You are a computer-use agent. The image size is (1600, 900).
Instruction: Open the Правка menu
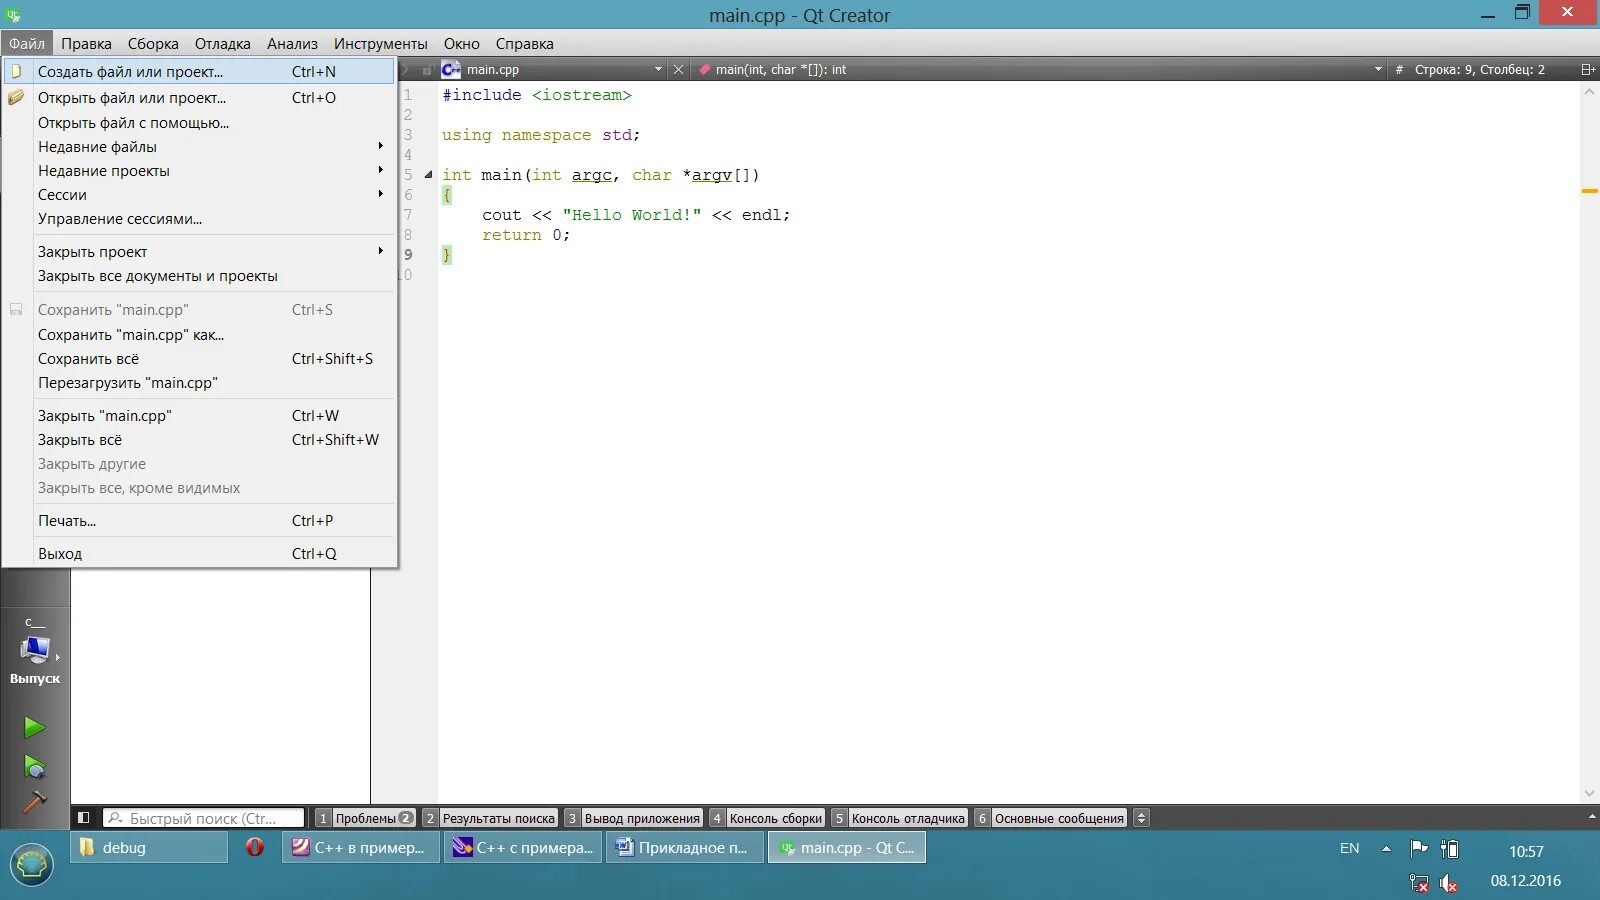click(x=86, y=43)
